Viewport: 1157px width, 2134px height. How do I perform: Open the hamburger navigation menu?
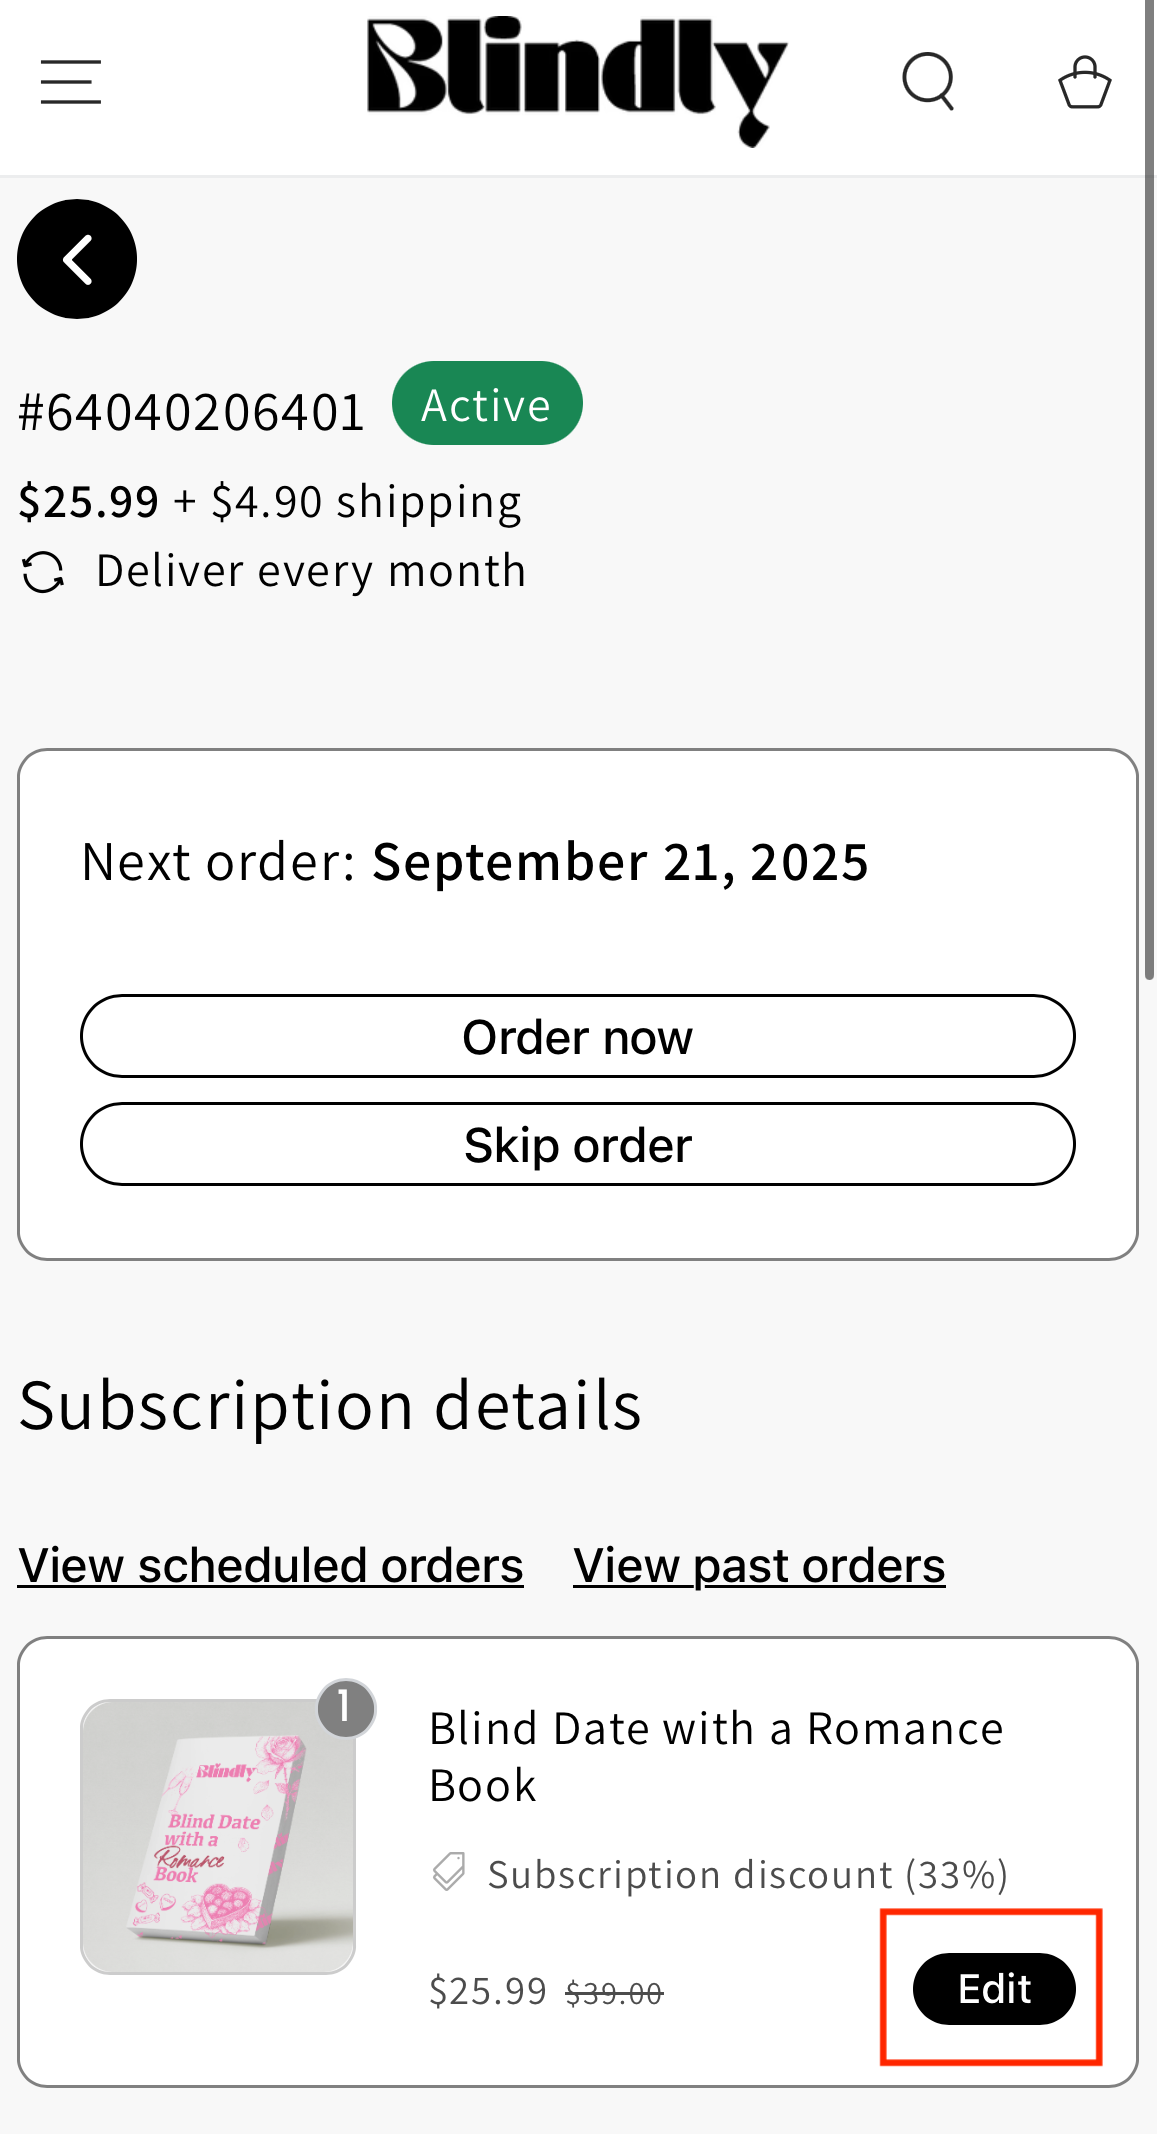click(x=71, y=82)
